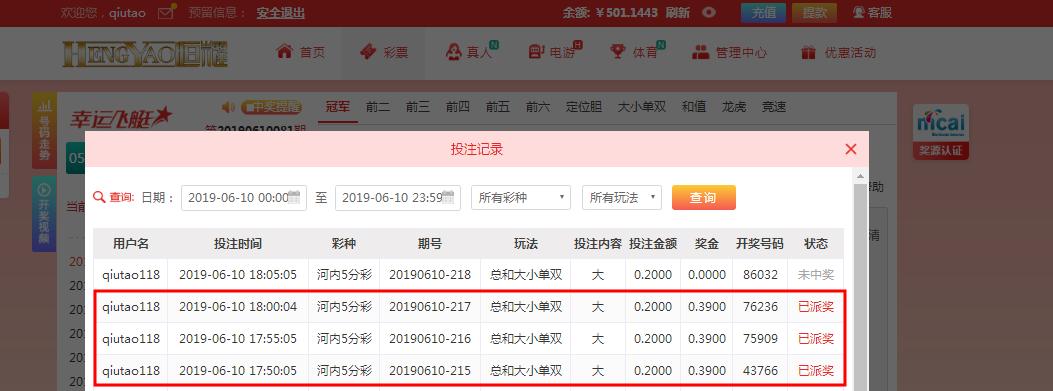
Task: Toggle balance visibility eye icon
Action: [709, 12]
